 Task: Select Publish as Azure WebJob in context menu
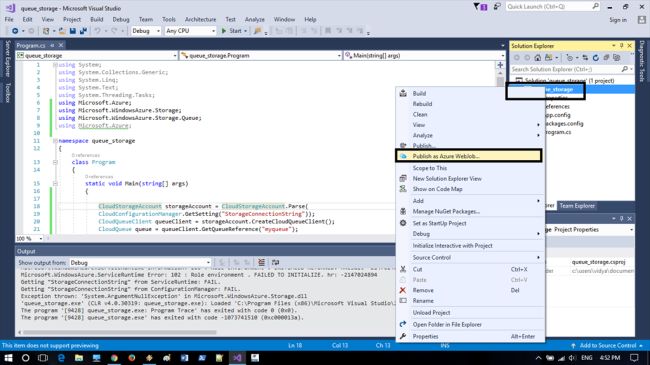point(469,156)
